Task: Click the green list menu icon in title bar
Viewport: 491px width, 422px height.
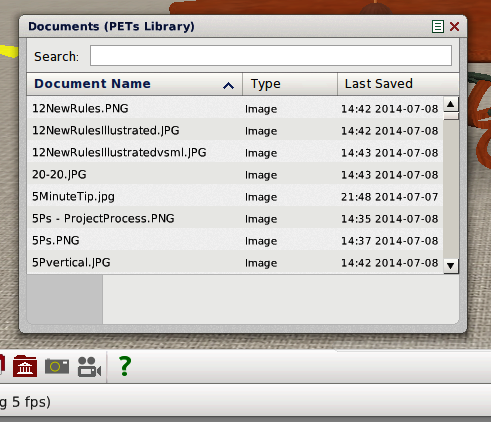Action: pyautogui.click(x=438, y=26)
